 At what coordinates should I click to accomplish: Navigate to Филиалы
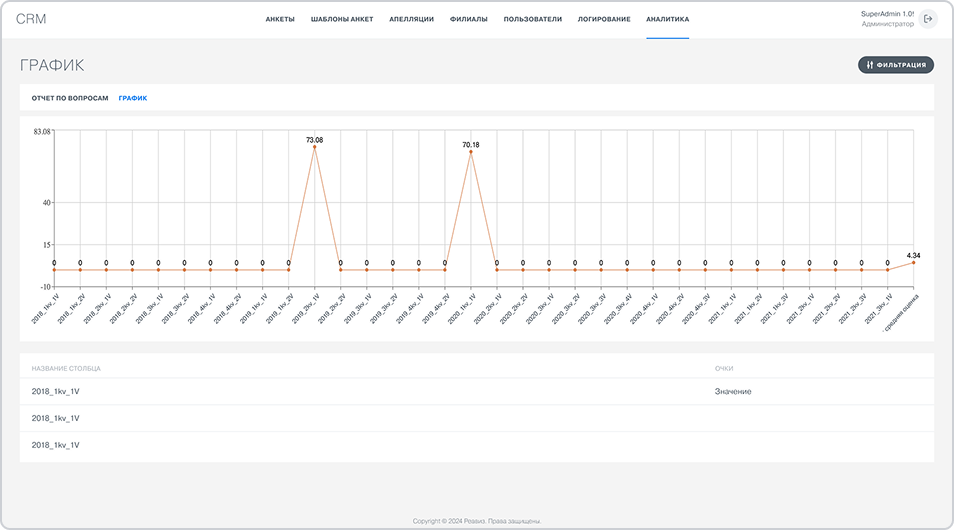click(x=469, y=19)
